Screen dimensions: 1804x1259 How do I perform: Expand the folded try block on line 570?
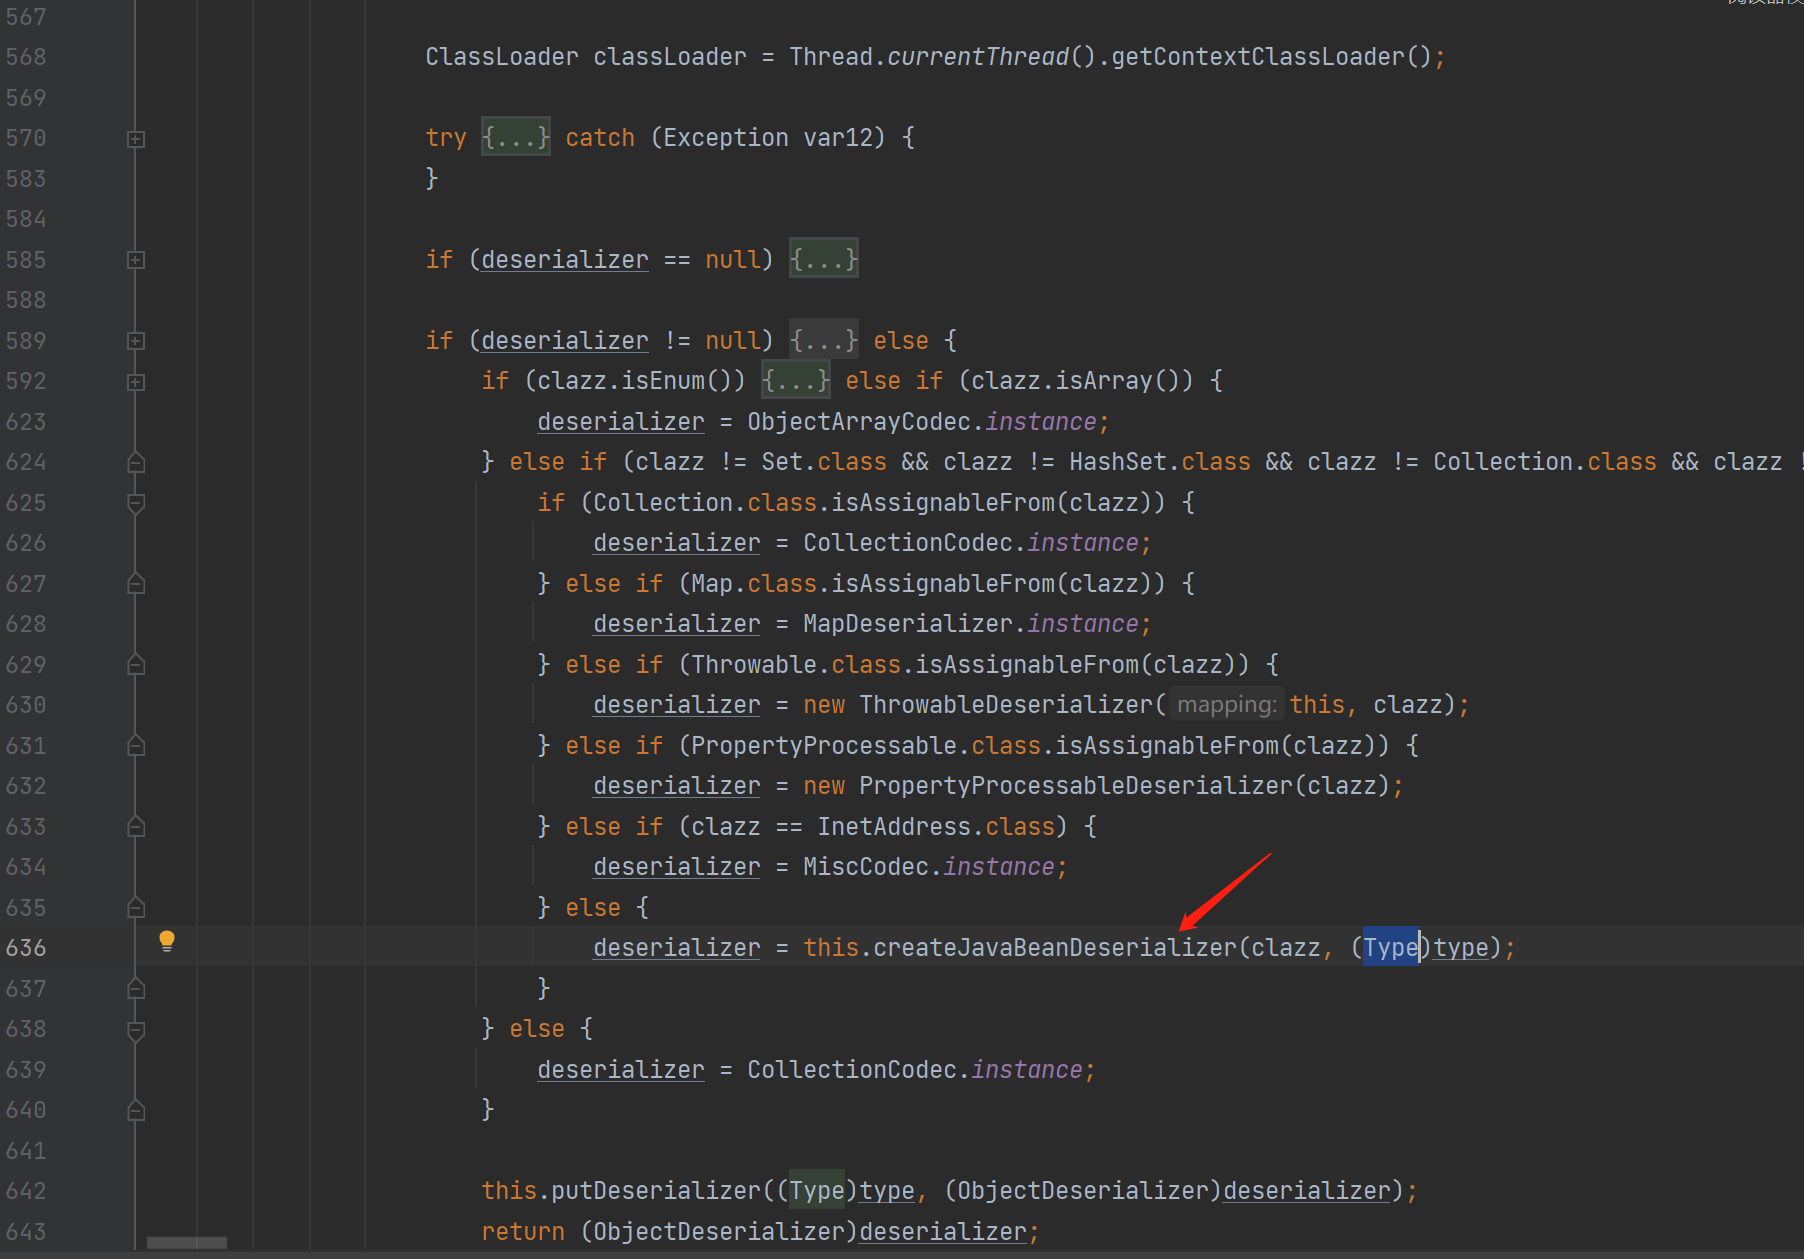136,139
